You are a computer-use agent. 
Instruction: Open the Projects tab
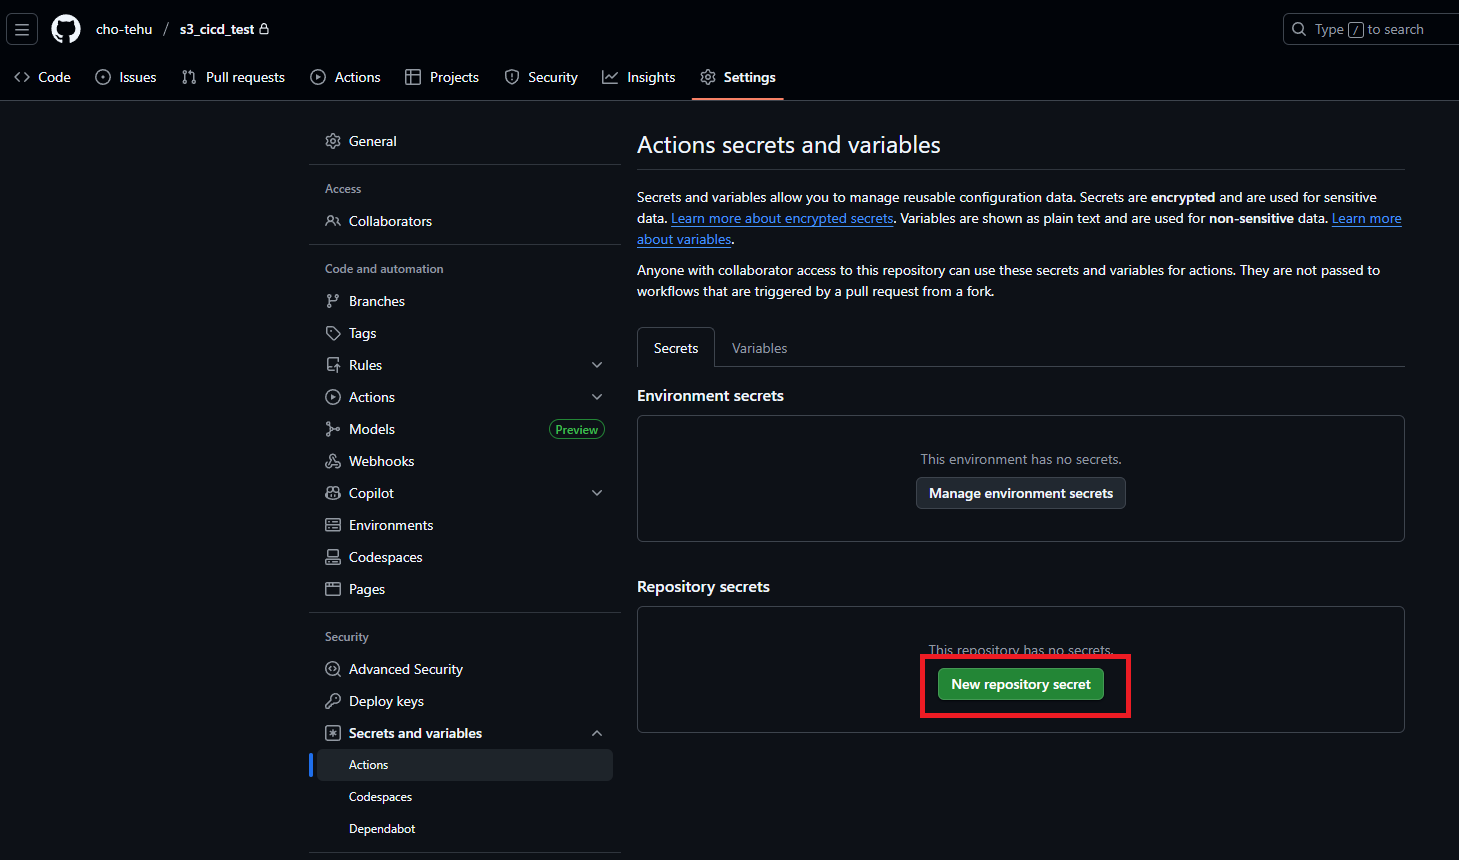(x=442, y=77)
